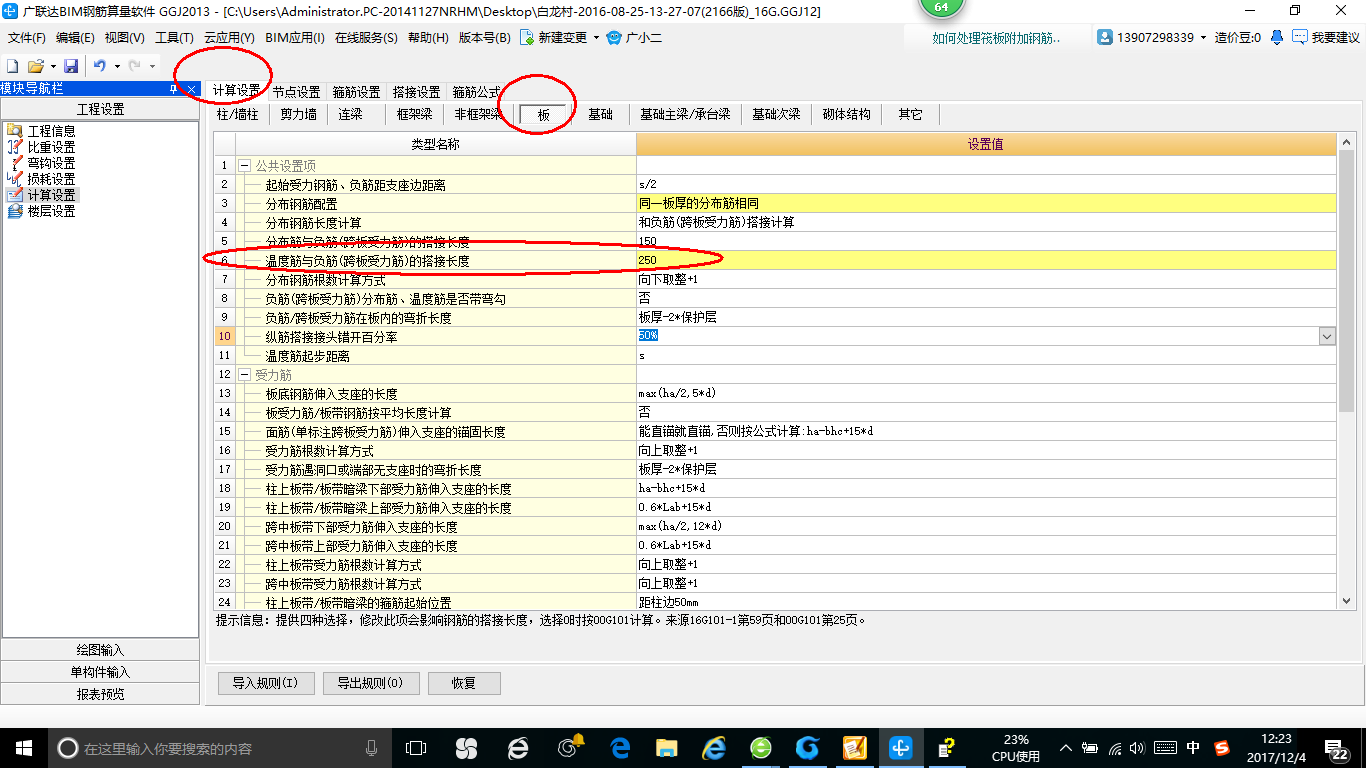The width and height of the screenshot is (1366, 768).
Task: Select 工程信息 in the navigation list
Action: (x=51, y=131)
